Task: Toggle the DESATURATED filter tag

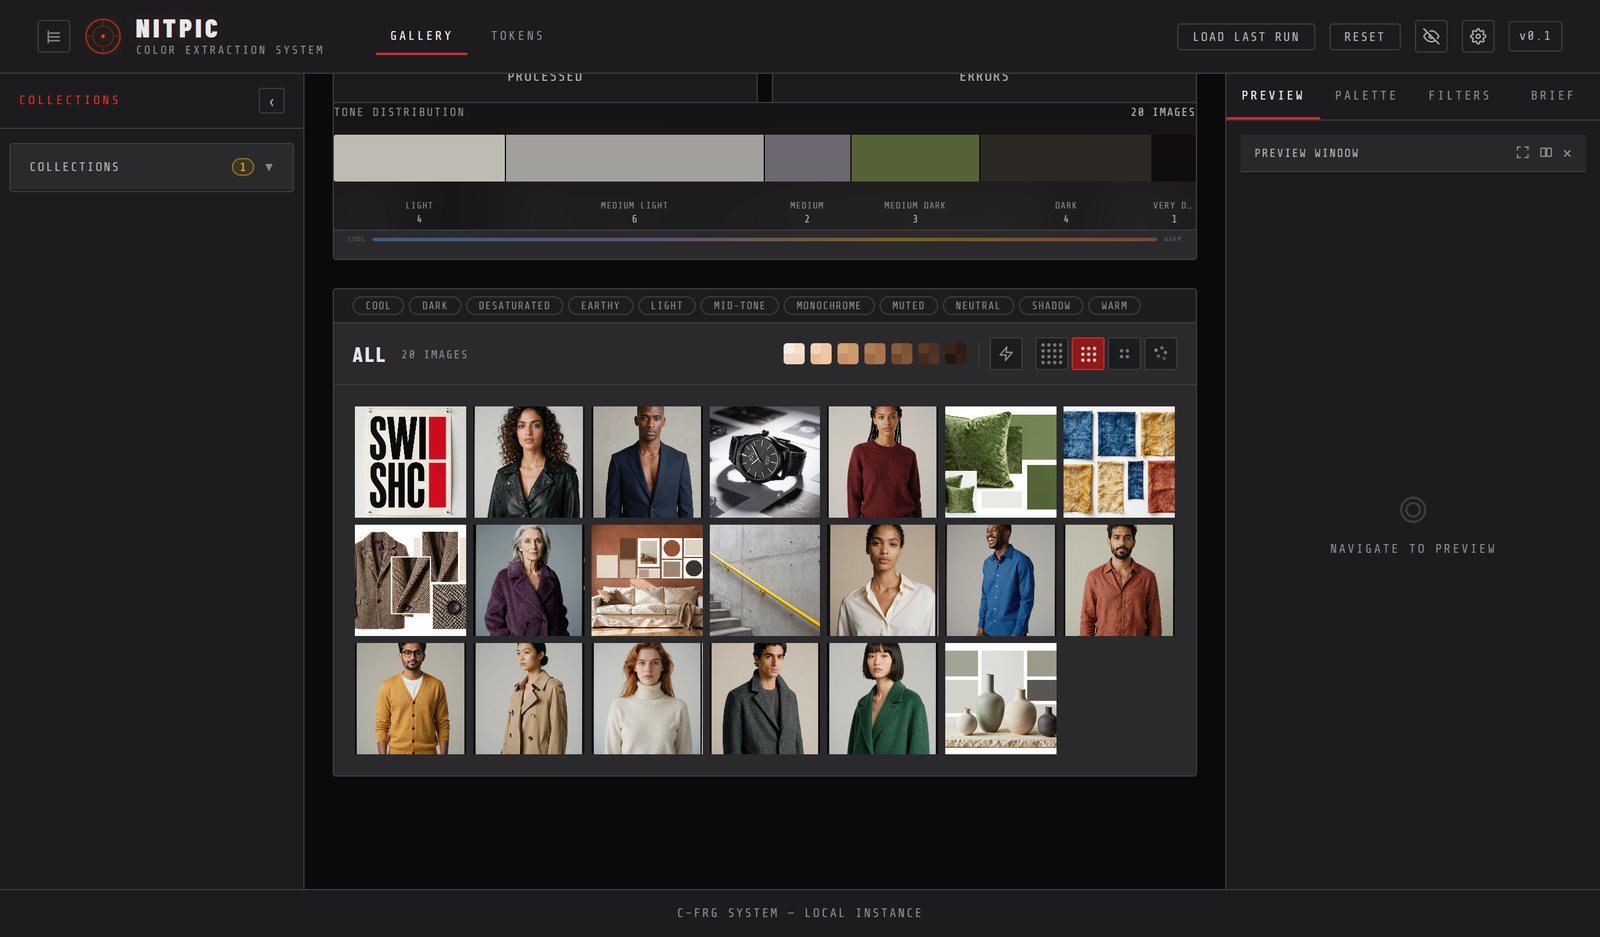Action: point(514,306)
